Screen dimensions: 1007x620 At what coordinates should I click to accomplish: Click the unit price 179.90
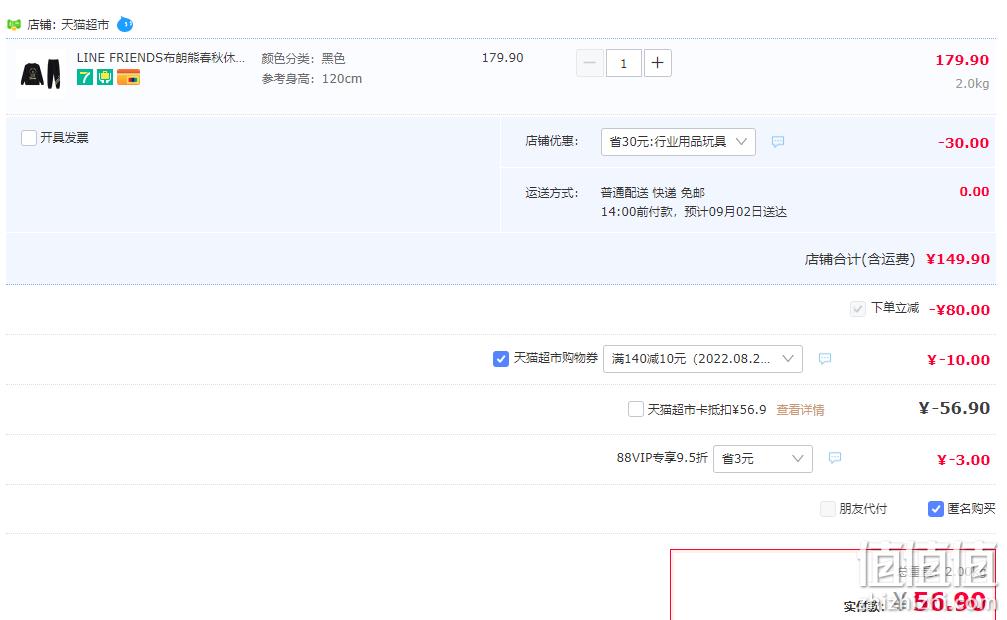(x=502, y=58)
